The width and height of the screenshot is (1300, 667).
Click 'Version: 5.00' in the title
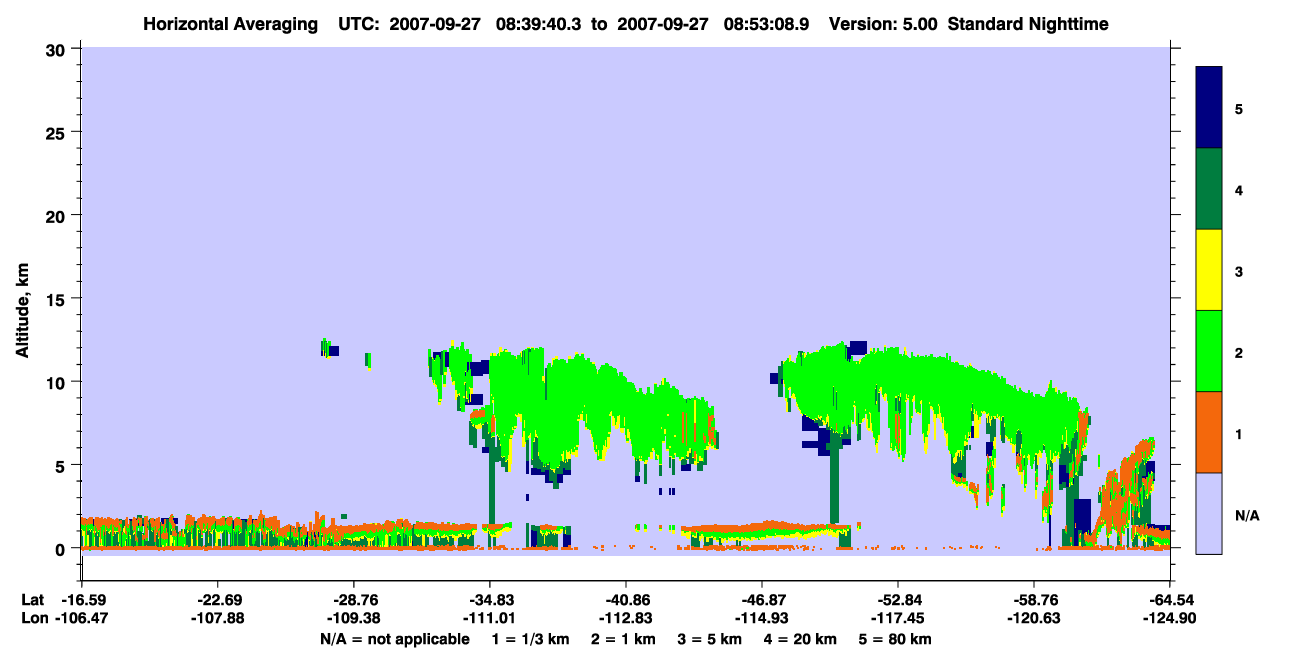[883, 23]
